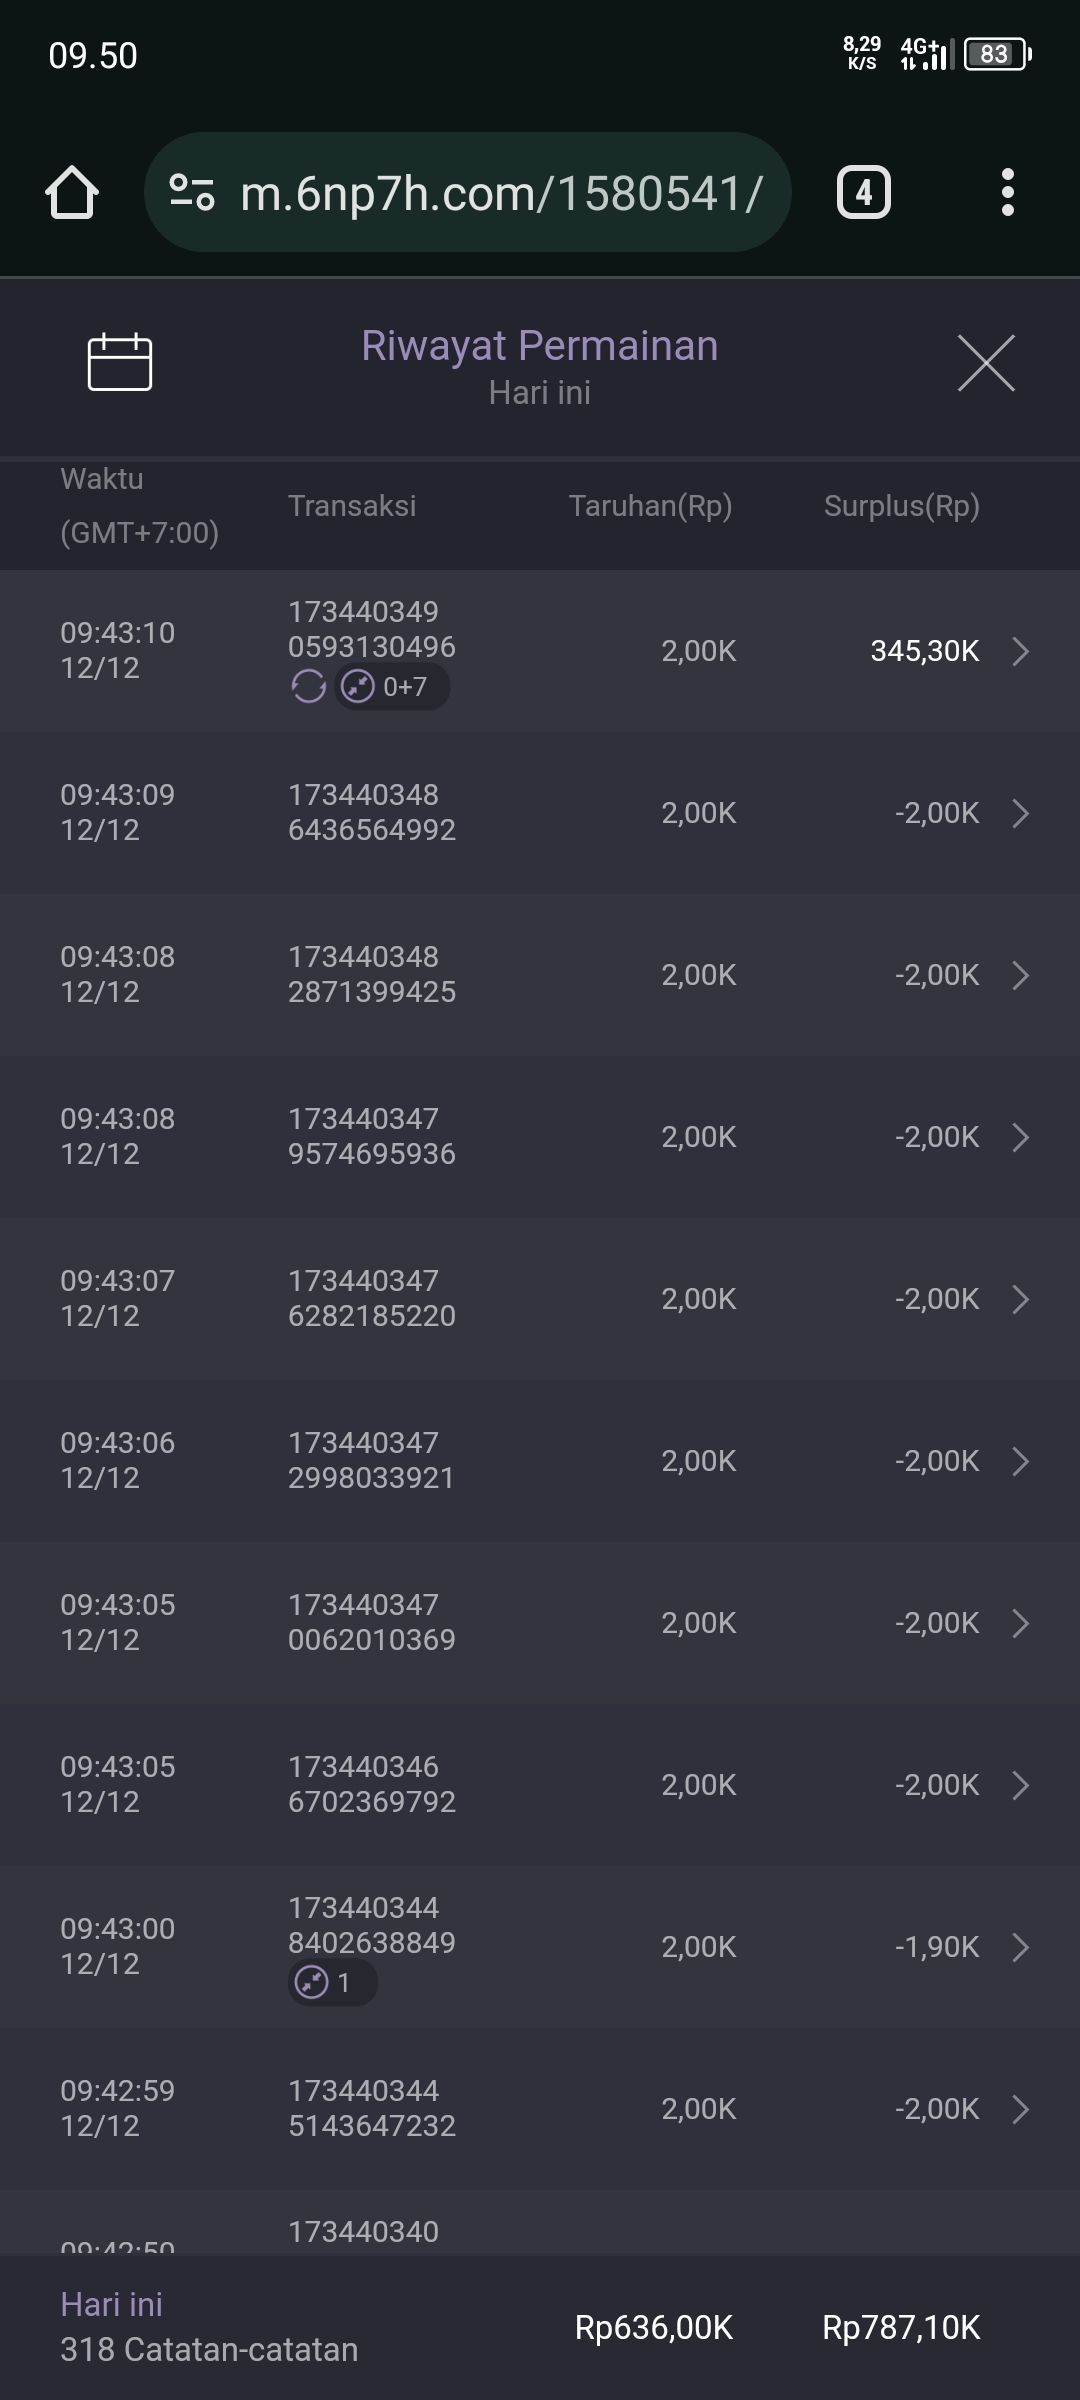Open the tab switcher showing 4 tabs

pyautogui.click(x=863, y=192)
